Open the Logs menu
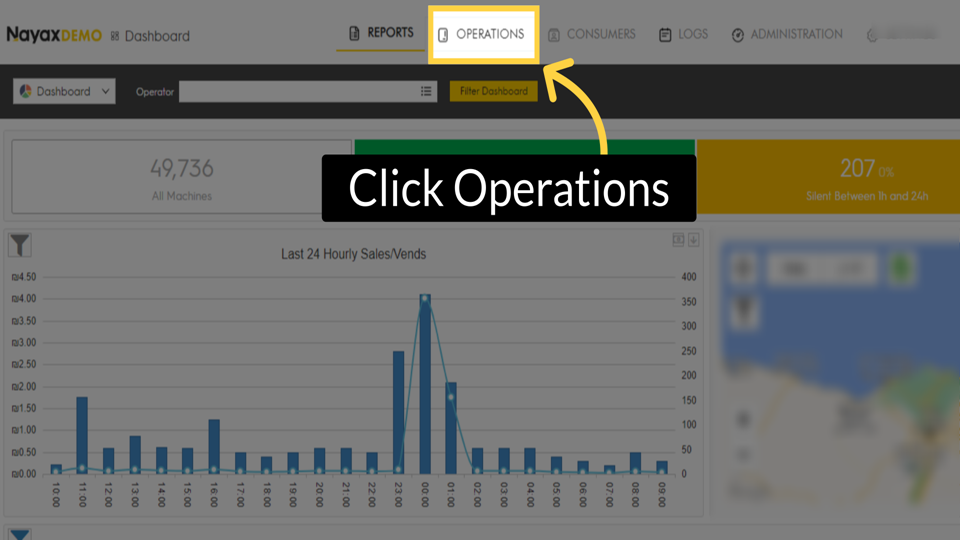The height and width of the screenshot is (540, 960). (x=683, y=34)
